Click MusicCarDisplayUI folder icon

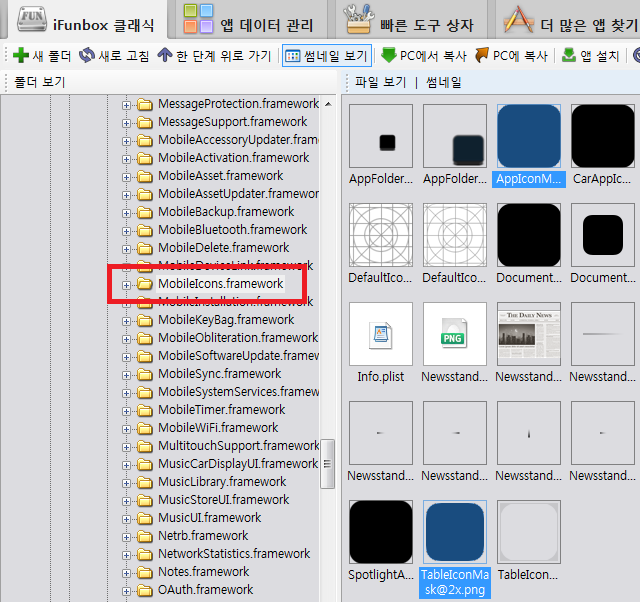point(144,464)
